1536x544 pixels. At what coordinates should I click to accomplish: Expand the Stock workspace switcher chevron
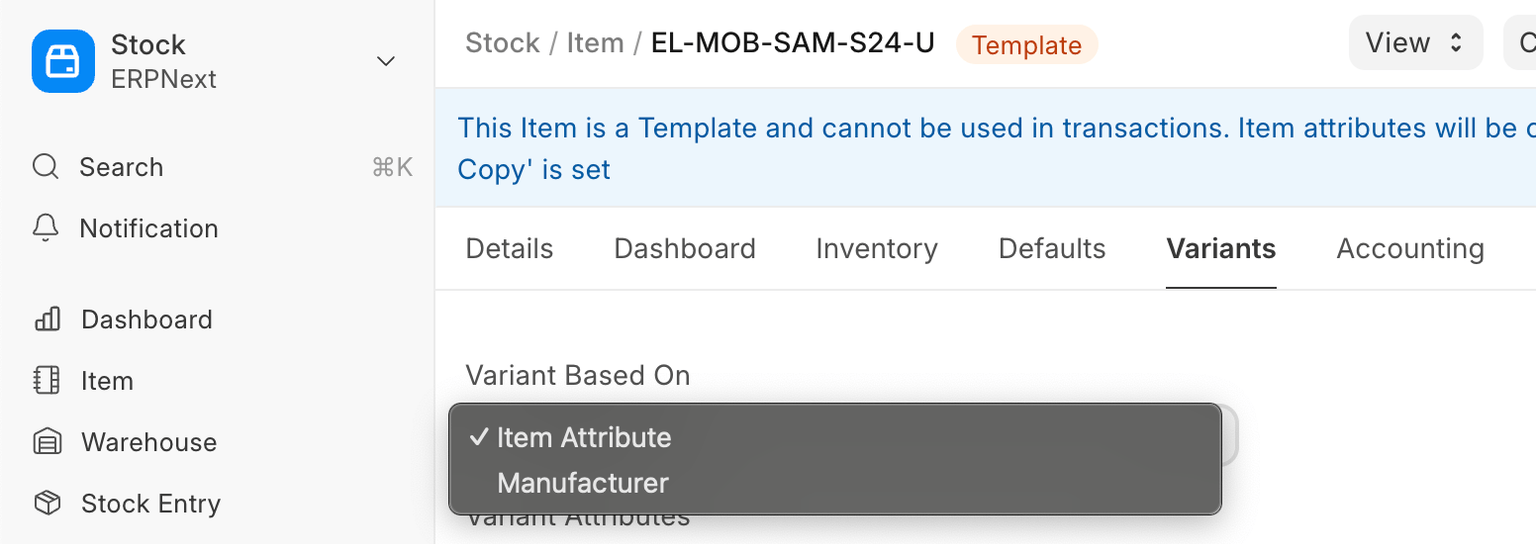point(386,62)
